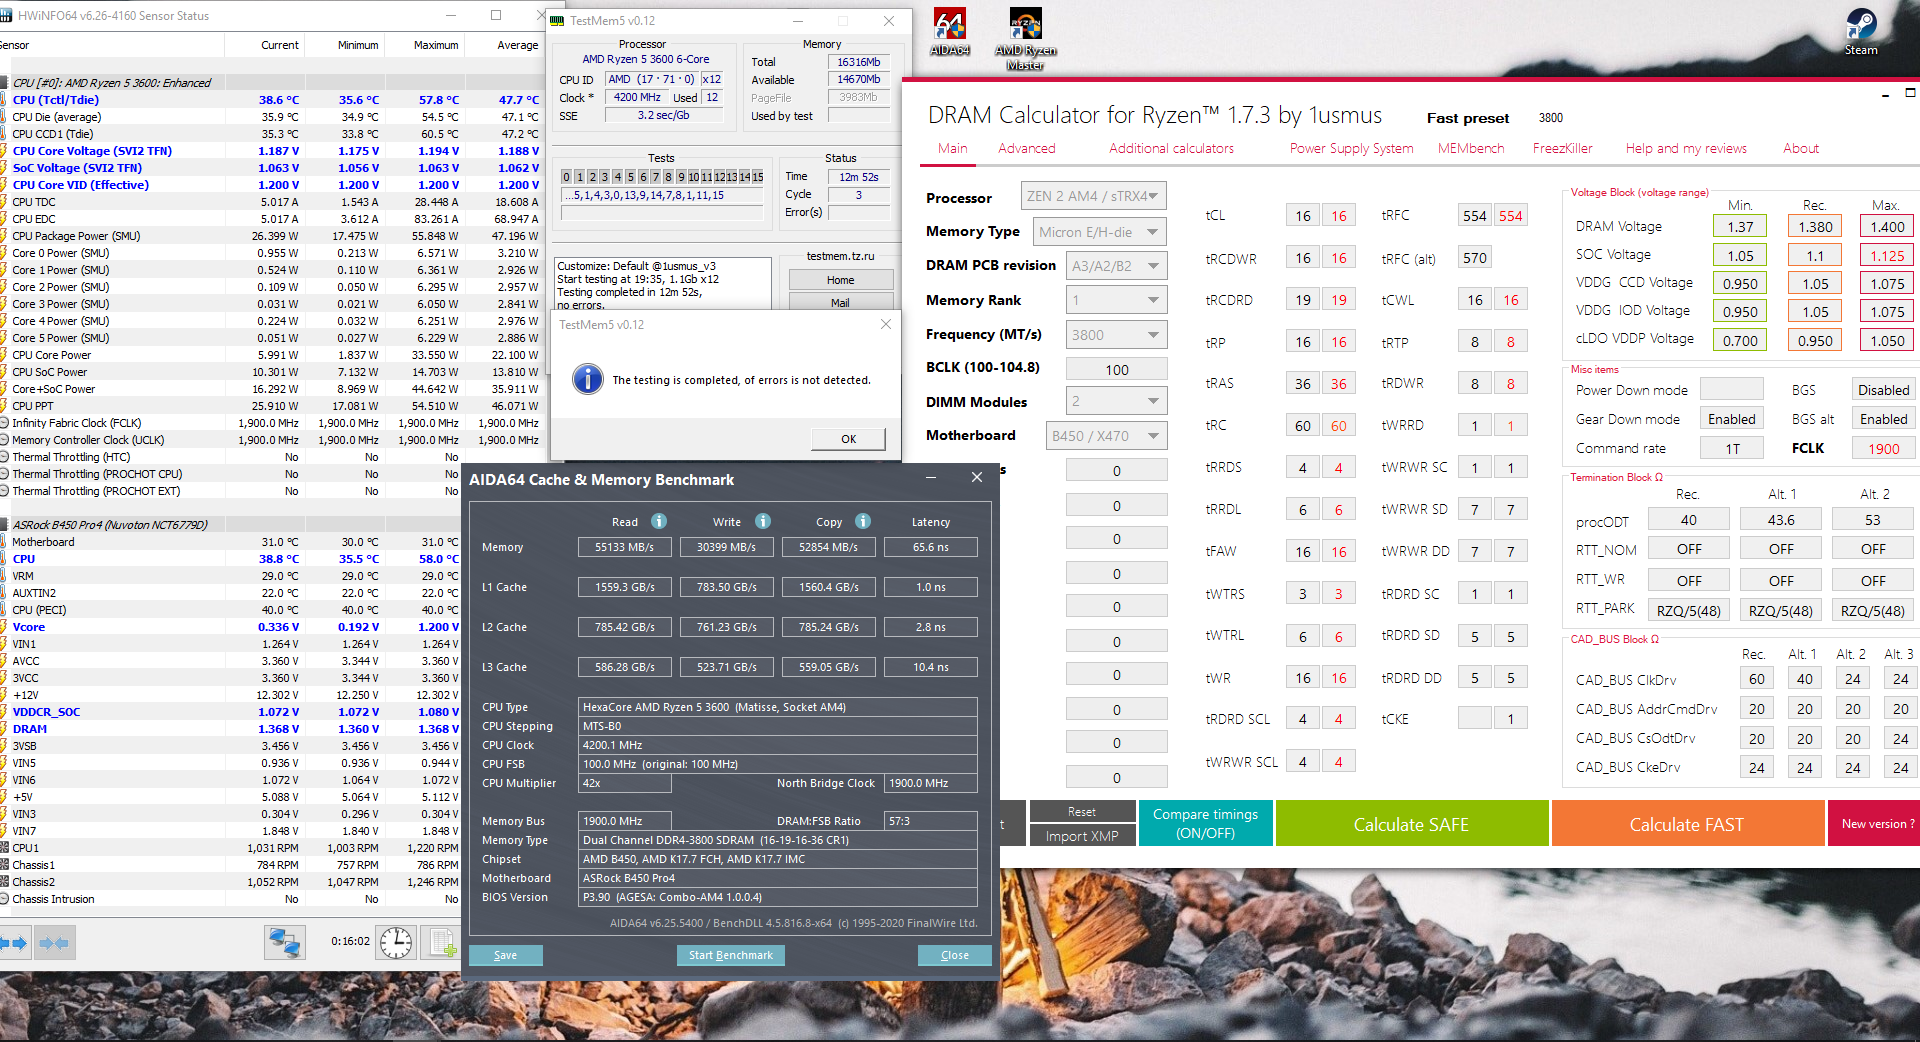Click the Save button in AIDA64 benchmark

tap(506, 955)
